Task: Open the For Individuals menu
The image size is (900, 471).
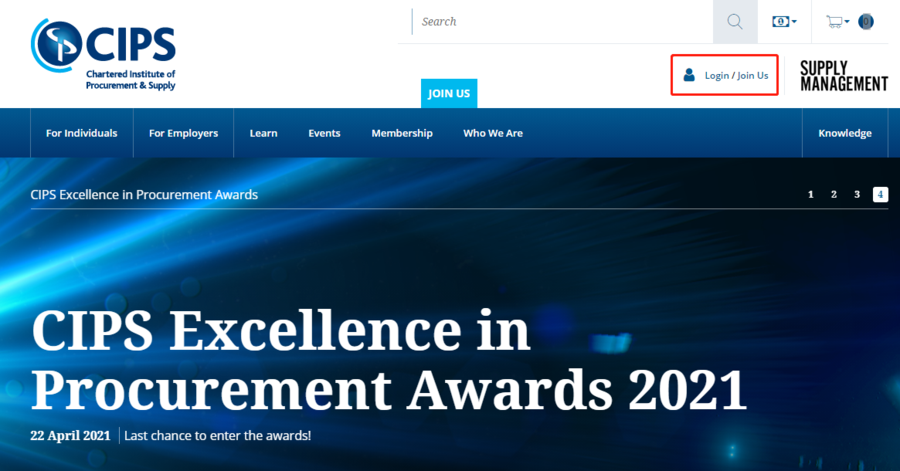Action: [x=81, y=133]
